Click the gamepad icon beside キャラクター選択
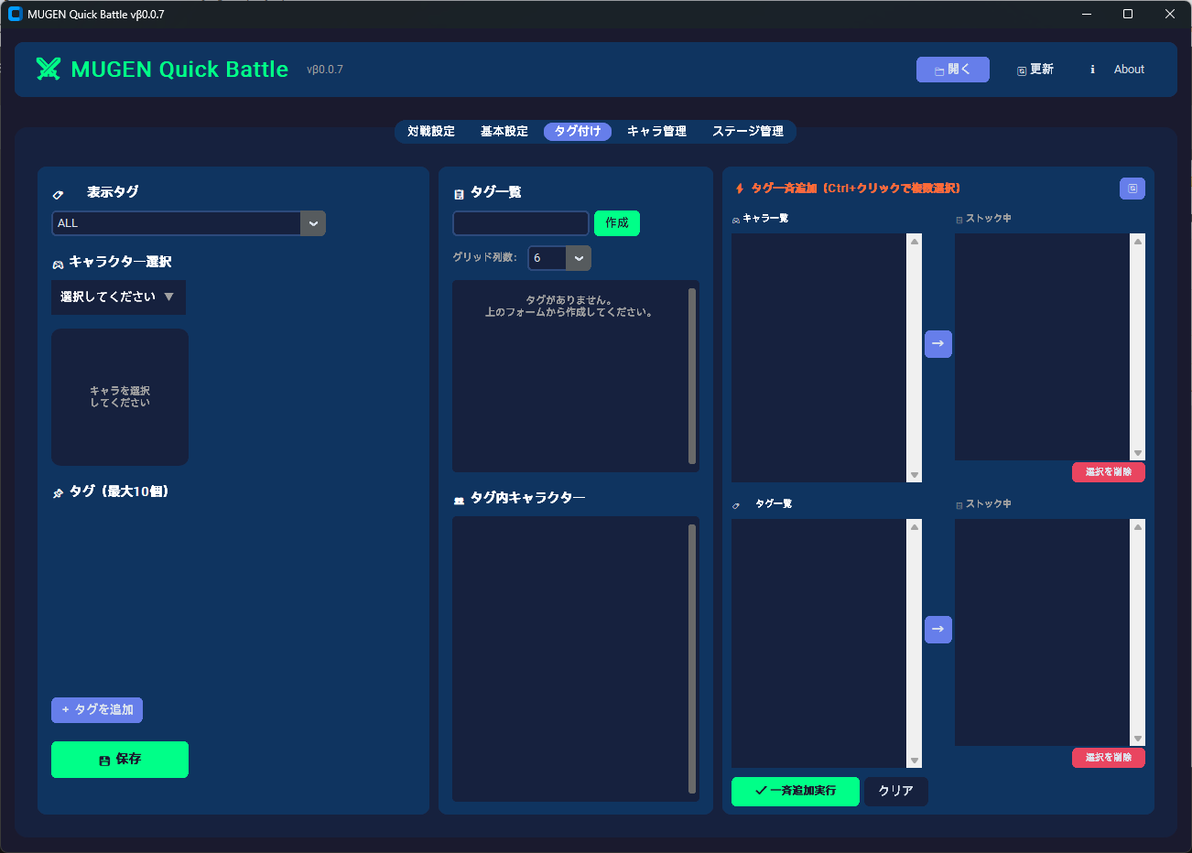 [x=58, y=264]
